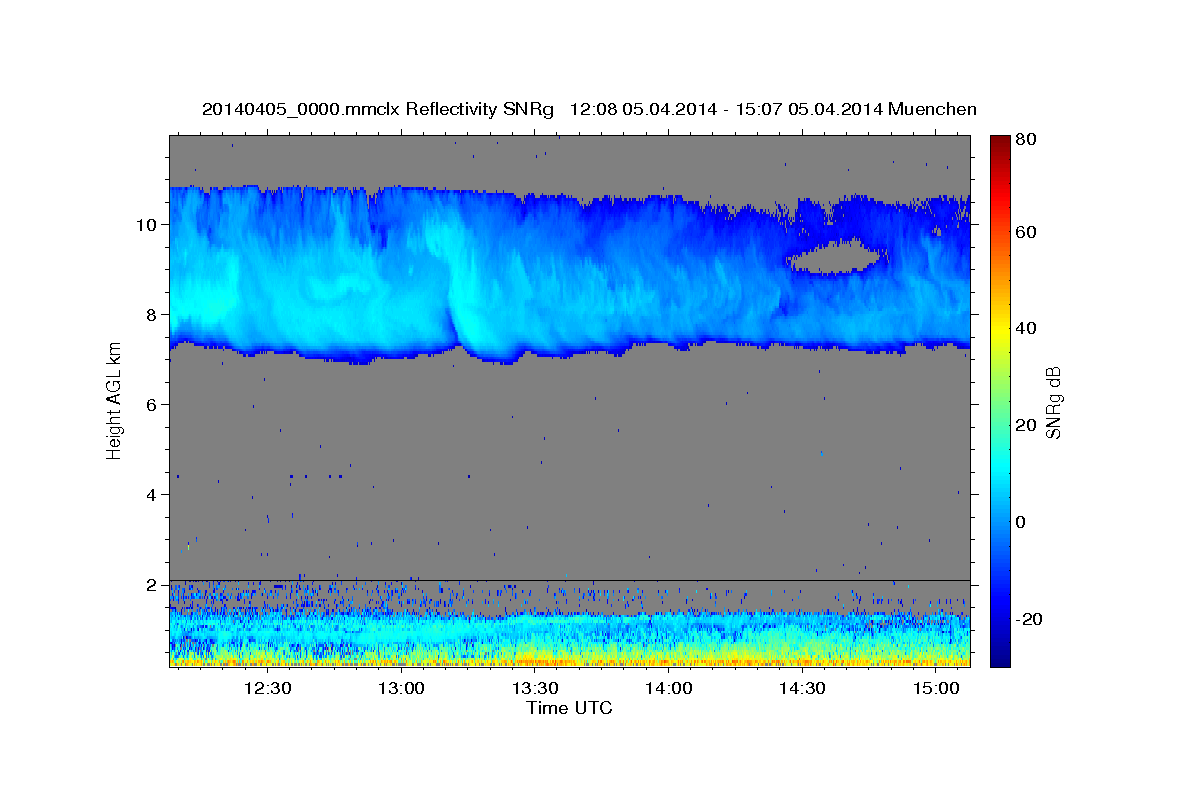
Task: Click the colorbar value 60
Action: [1025, 232]
